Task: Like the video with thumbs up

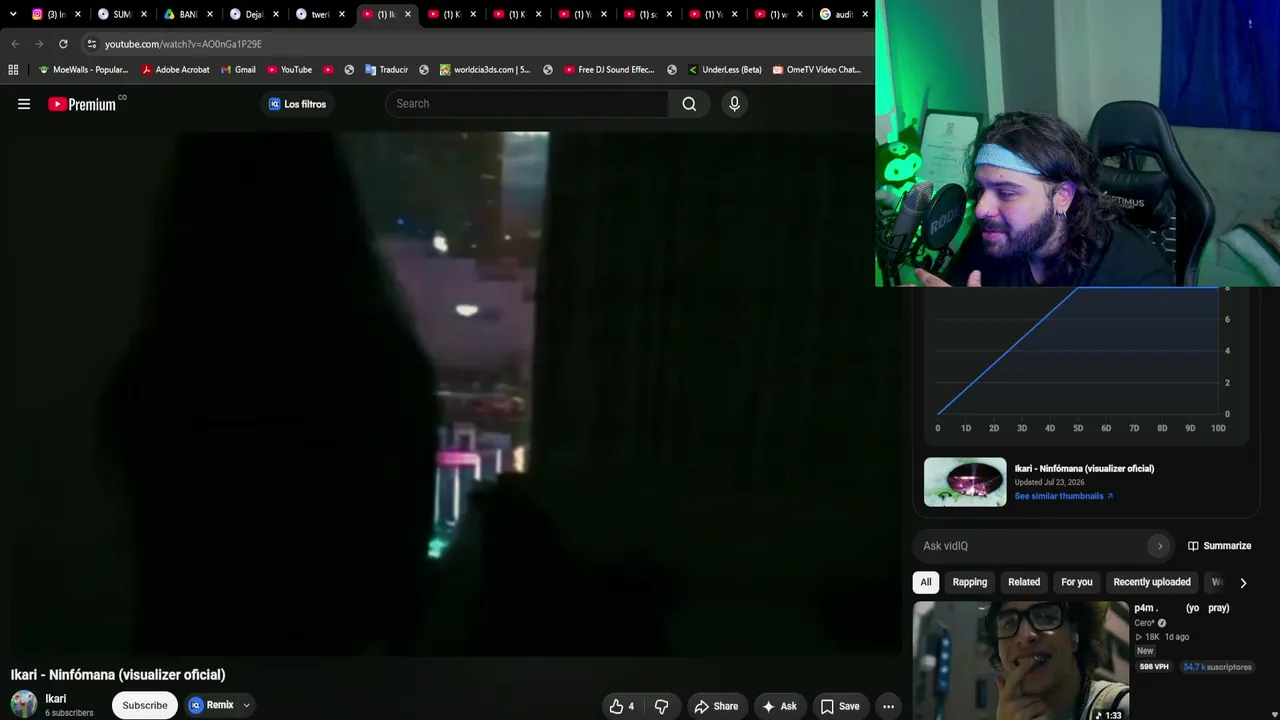Action: [x=623, y=706]
